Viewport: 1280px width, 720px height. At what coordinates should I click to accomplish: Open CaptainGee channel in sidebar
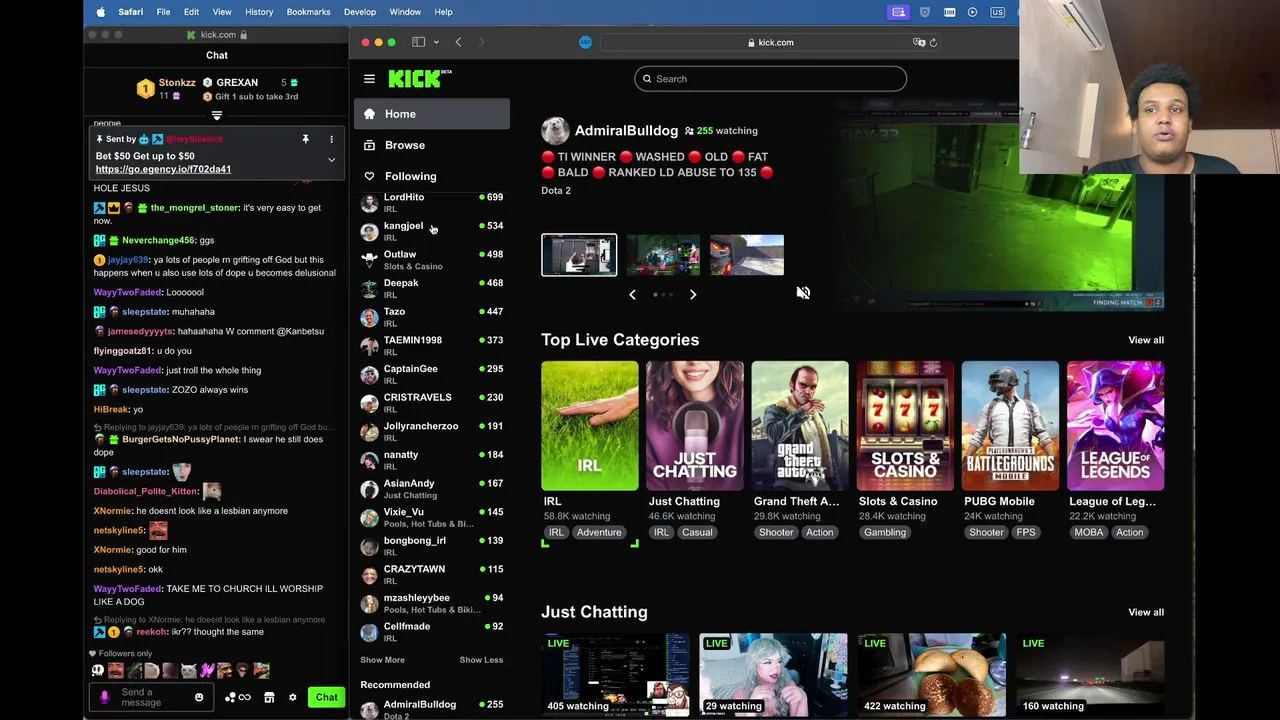click(x=432, y=374)
